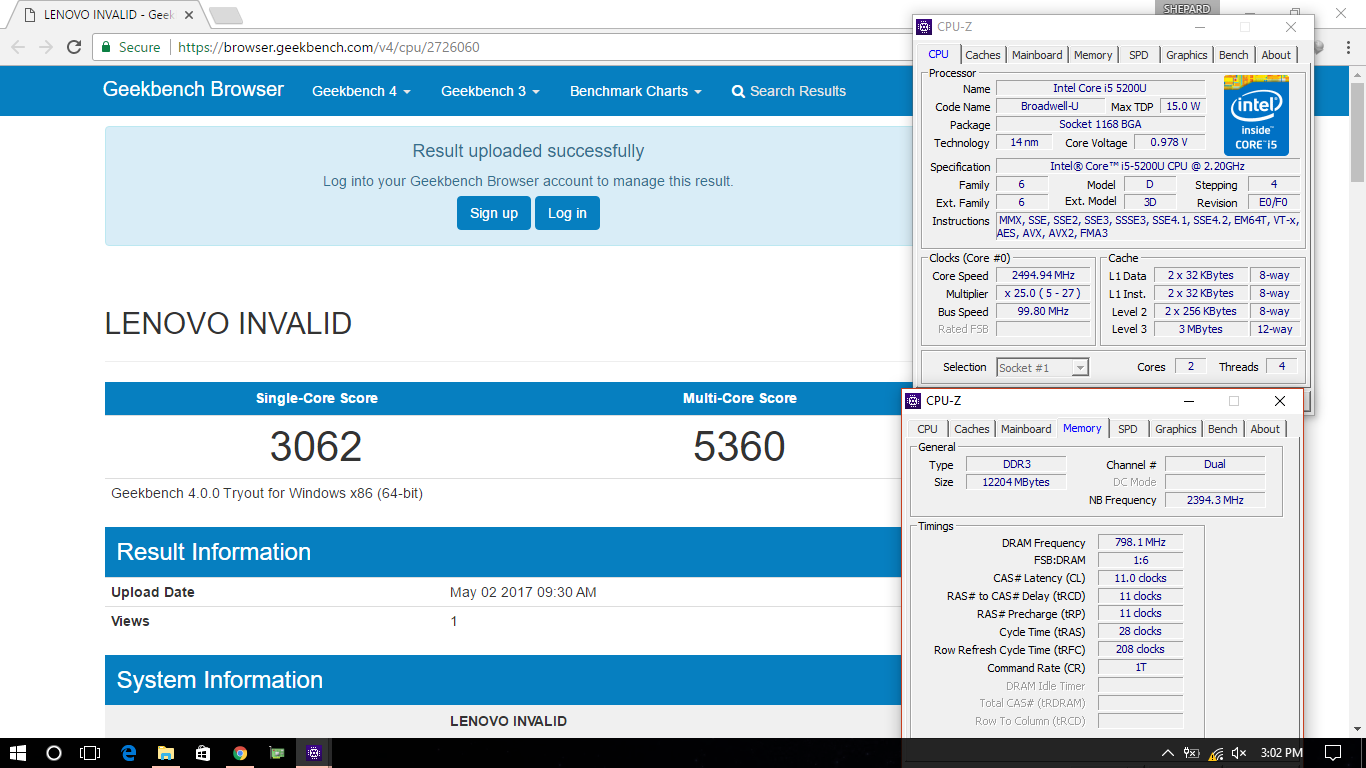This screenshot has width=1366, height=768.
Task: Select Bench tab in lower CPU-Z window
Action: (1223, 429)
